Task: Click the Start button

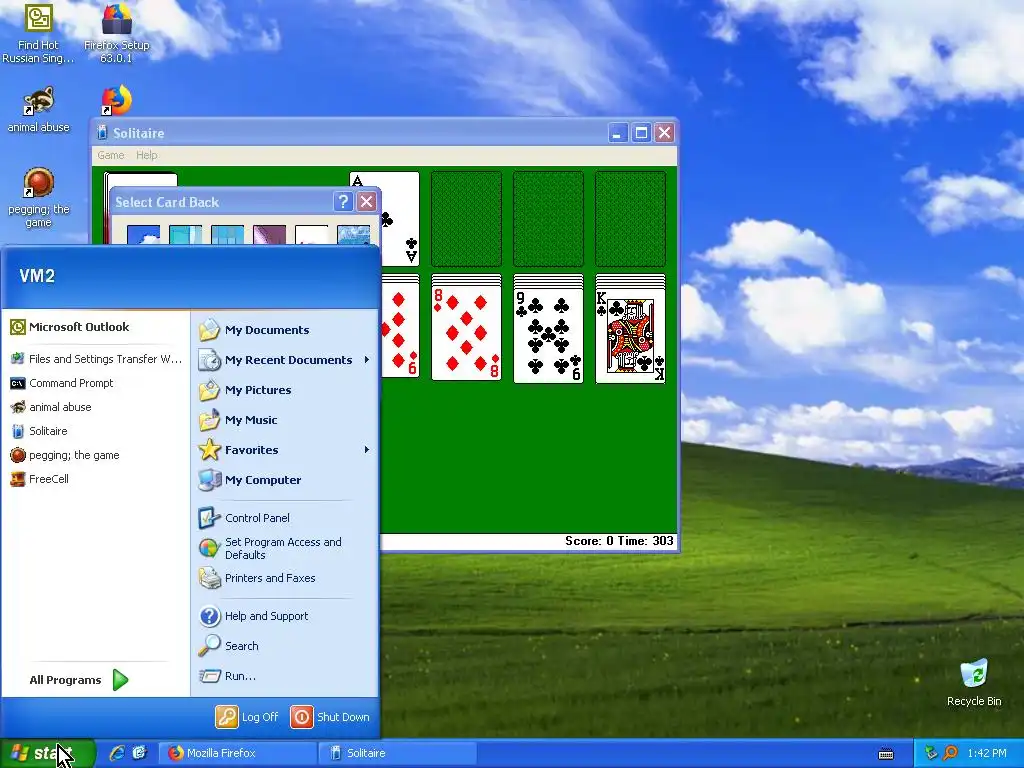Action: [47, 753]
